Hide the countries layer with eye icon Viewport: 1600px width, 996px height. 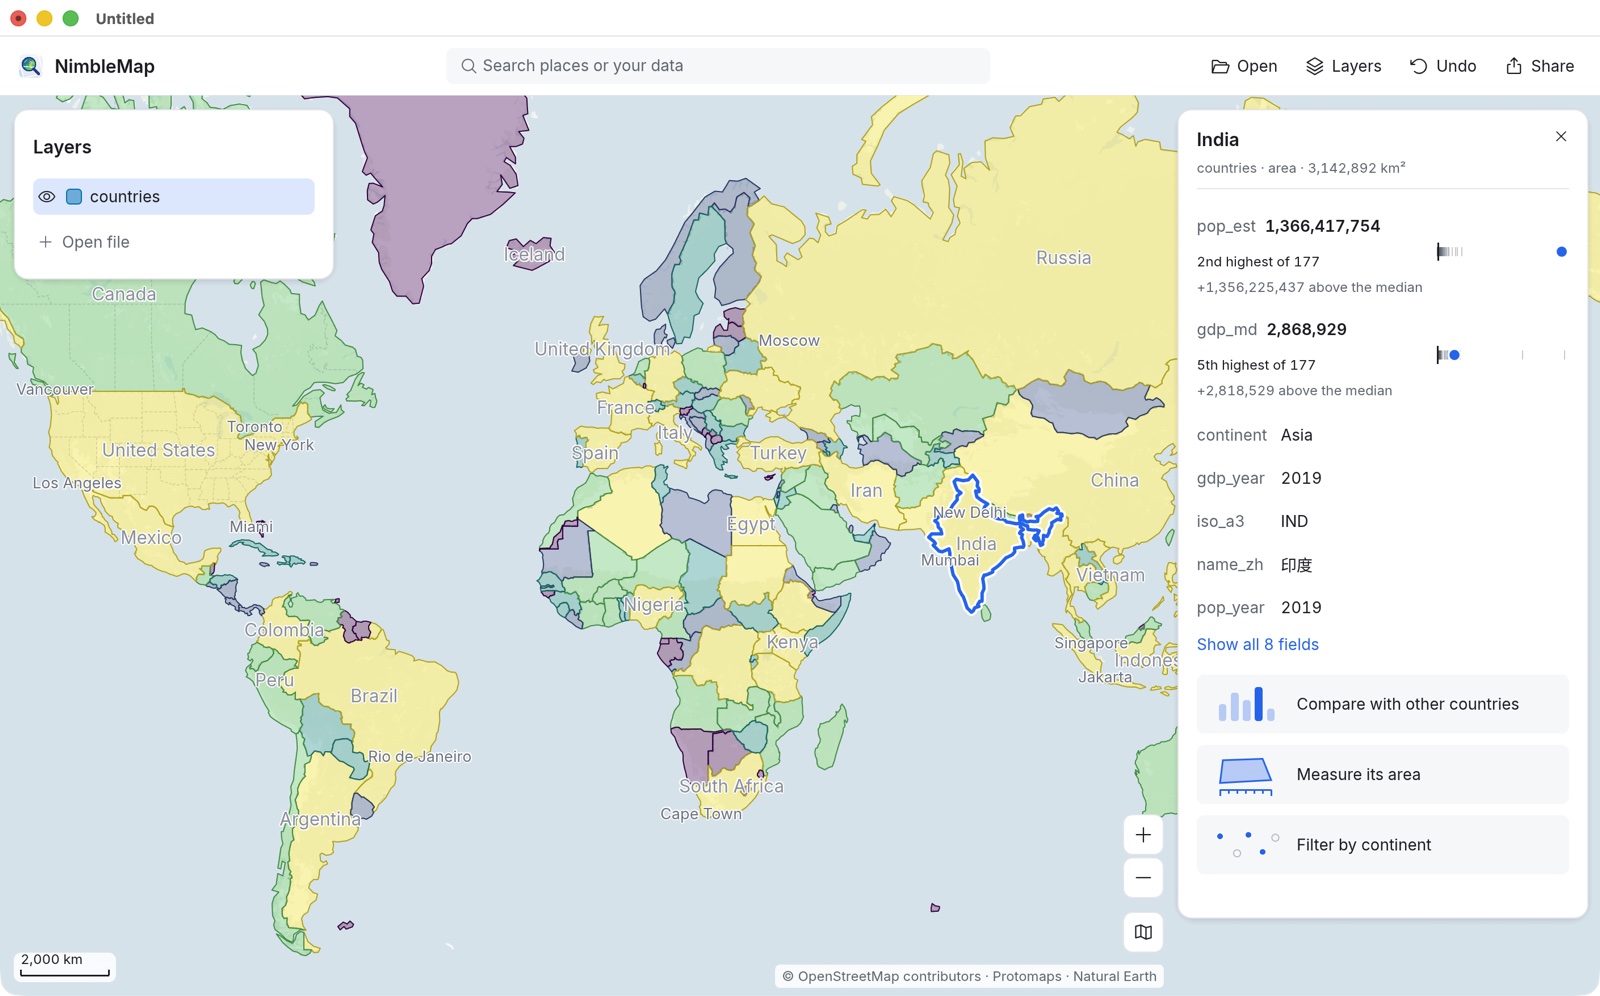click(47, 197)
